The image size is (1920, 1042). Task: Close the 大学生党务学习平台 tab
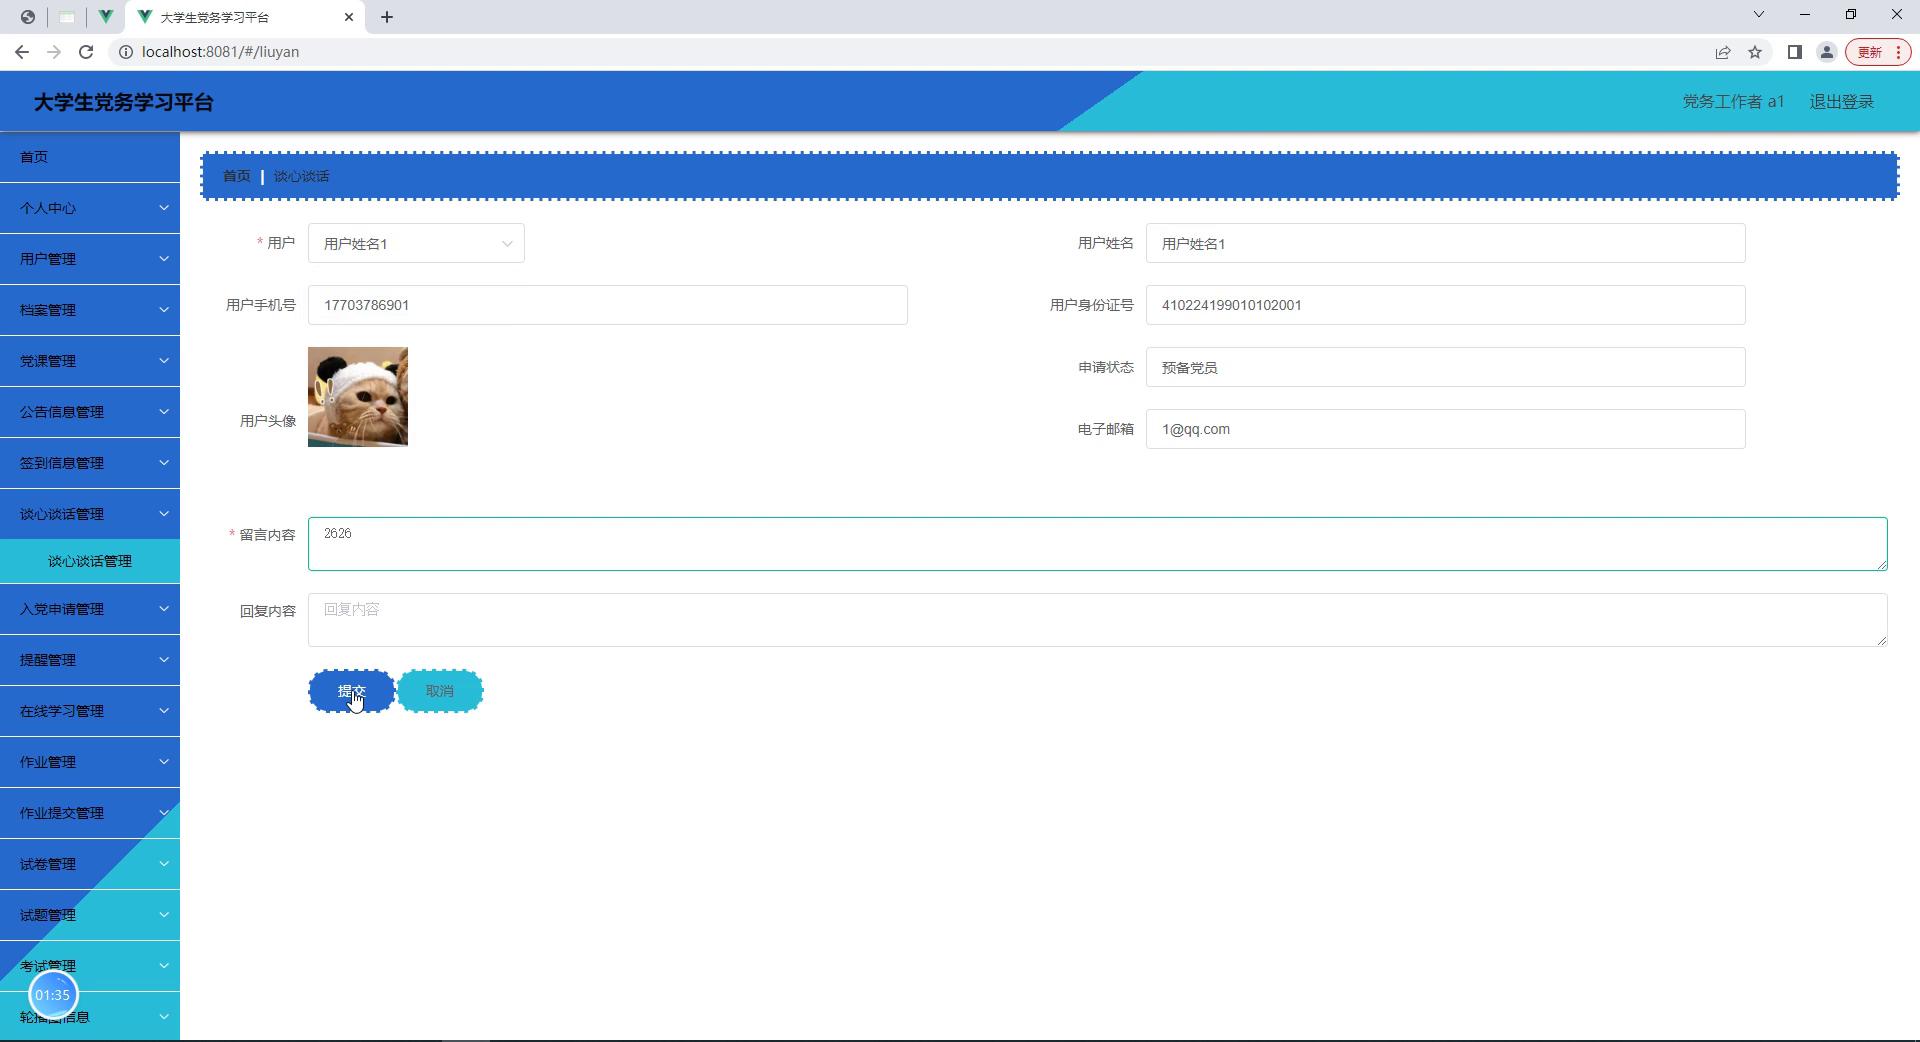click(x=349, y=17)
